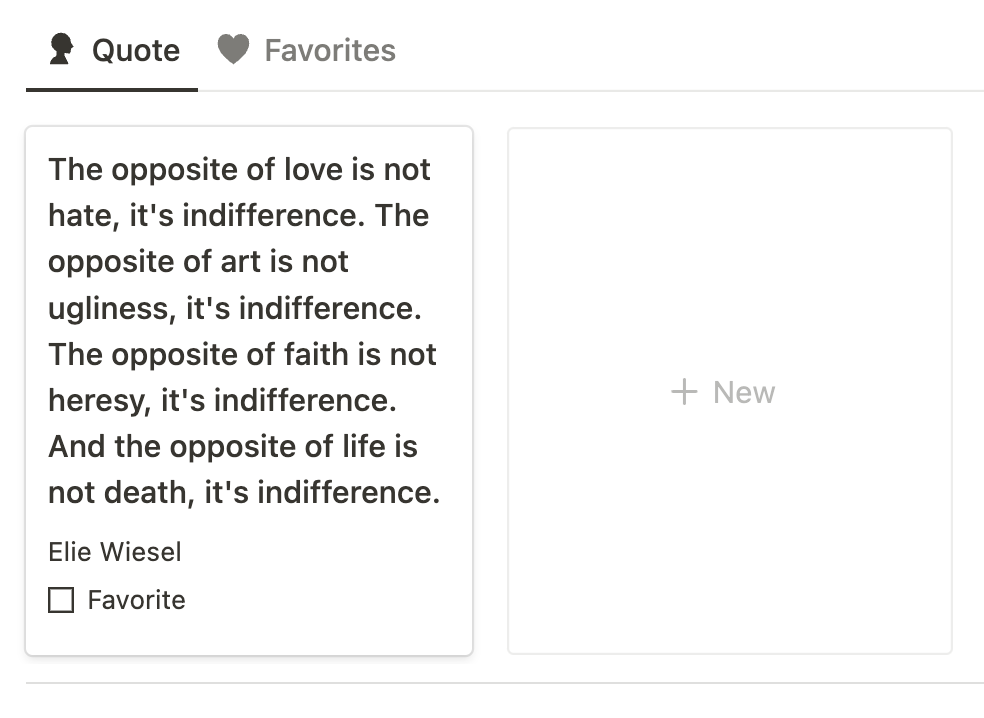984x718 pixels.
Task: Click the text "not death, it's indifference."
Action: click(x=244, y=492)
